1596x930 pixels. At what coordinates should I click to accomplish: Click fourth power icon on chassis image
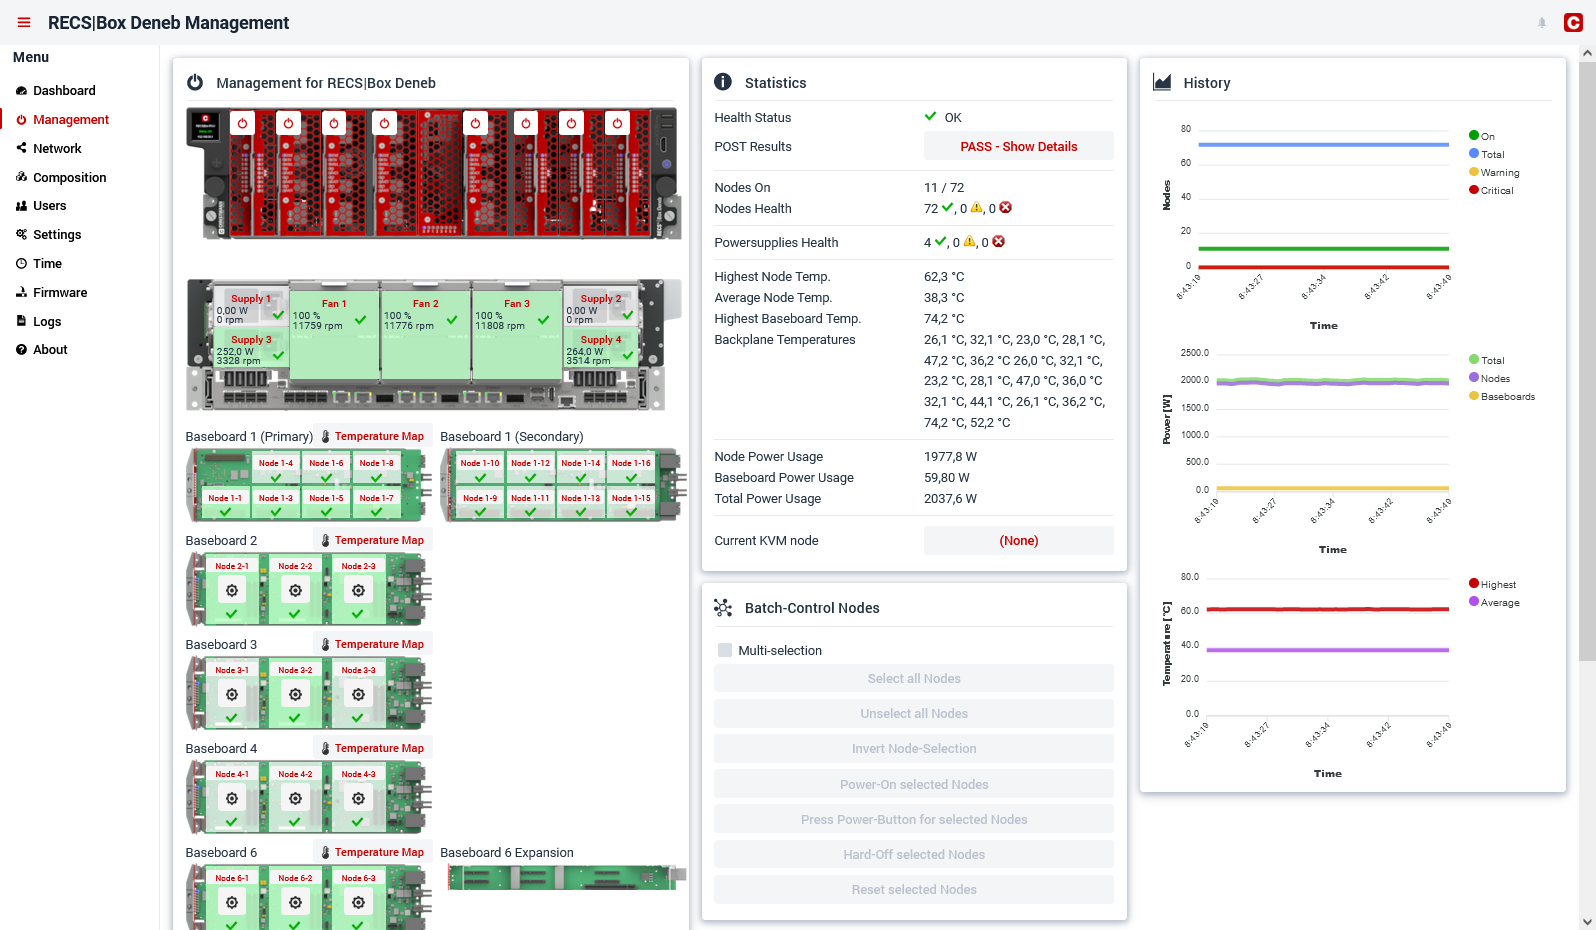[x=384, y=123]
